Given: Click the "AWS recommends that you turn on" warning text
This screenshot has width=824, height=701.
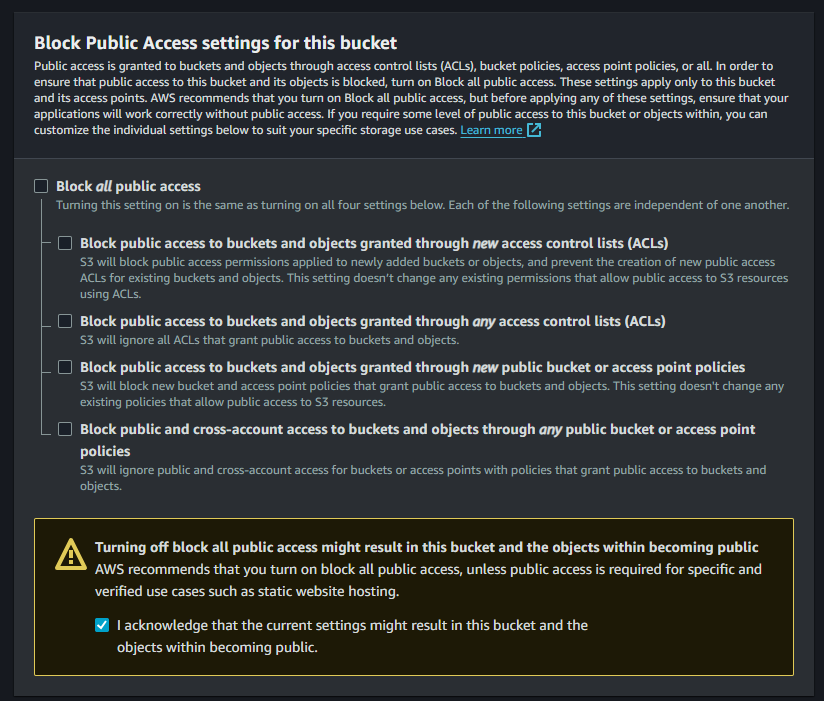Looking at the screenshot, I should (428, 569).
